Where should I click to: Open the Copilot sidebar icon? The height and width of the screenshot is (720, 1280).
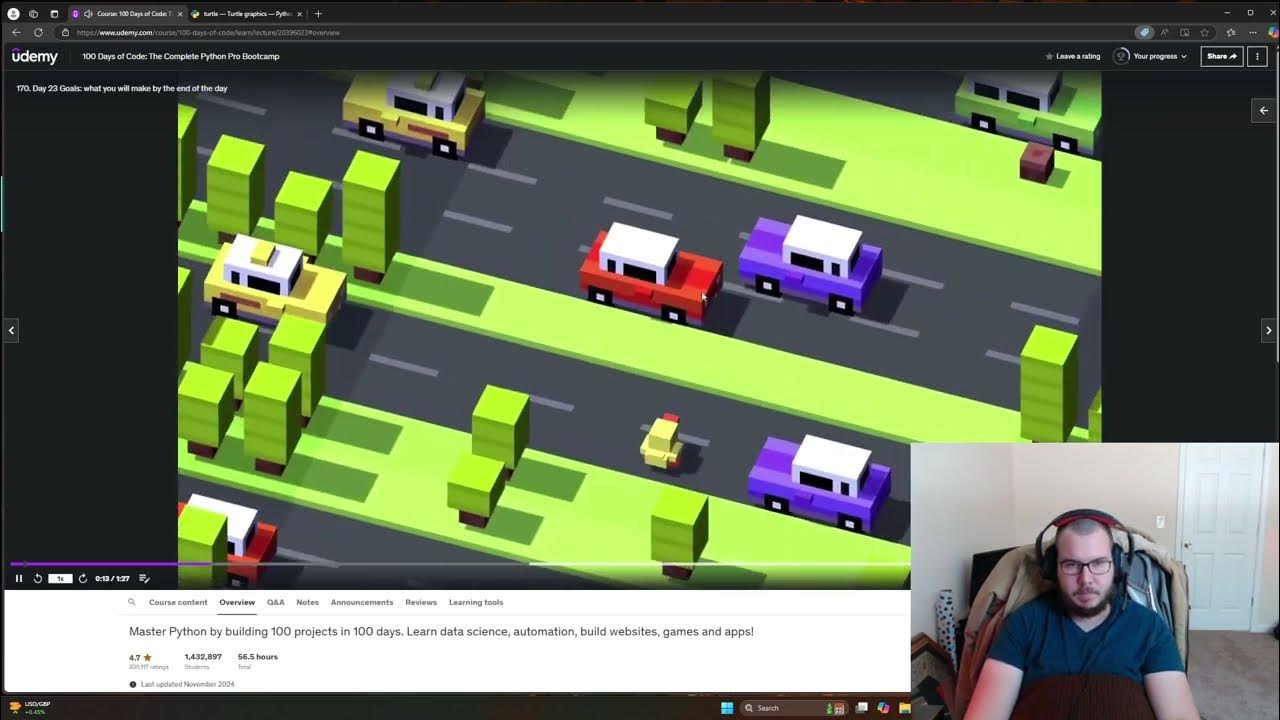(x=1273, y=32)
